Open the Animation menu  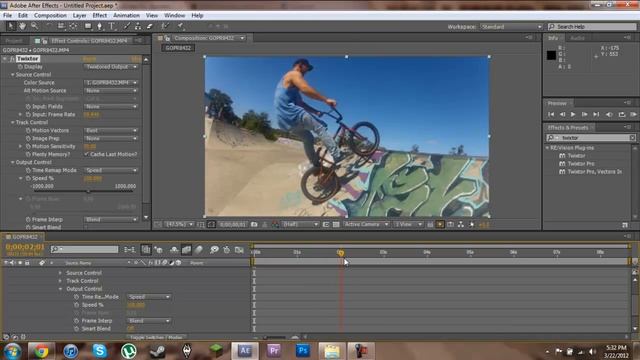tap(126, 16)
